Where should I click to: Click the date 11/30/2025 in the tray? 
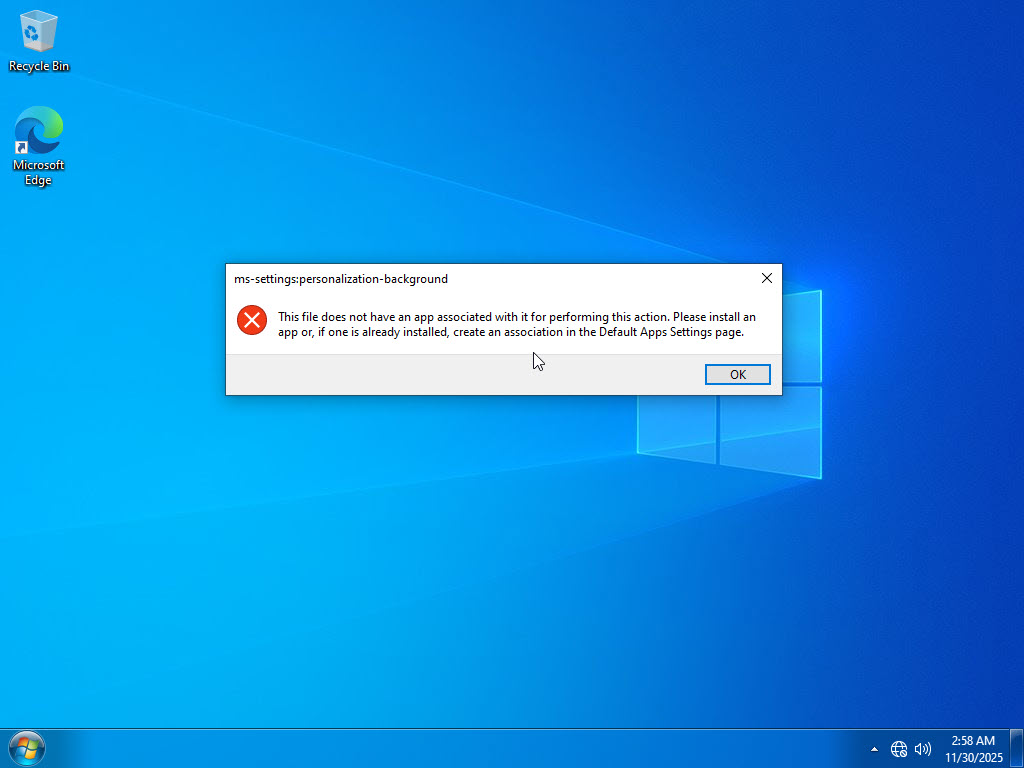[x=973, y=758]
